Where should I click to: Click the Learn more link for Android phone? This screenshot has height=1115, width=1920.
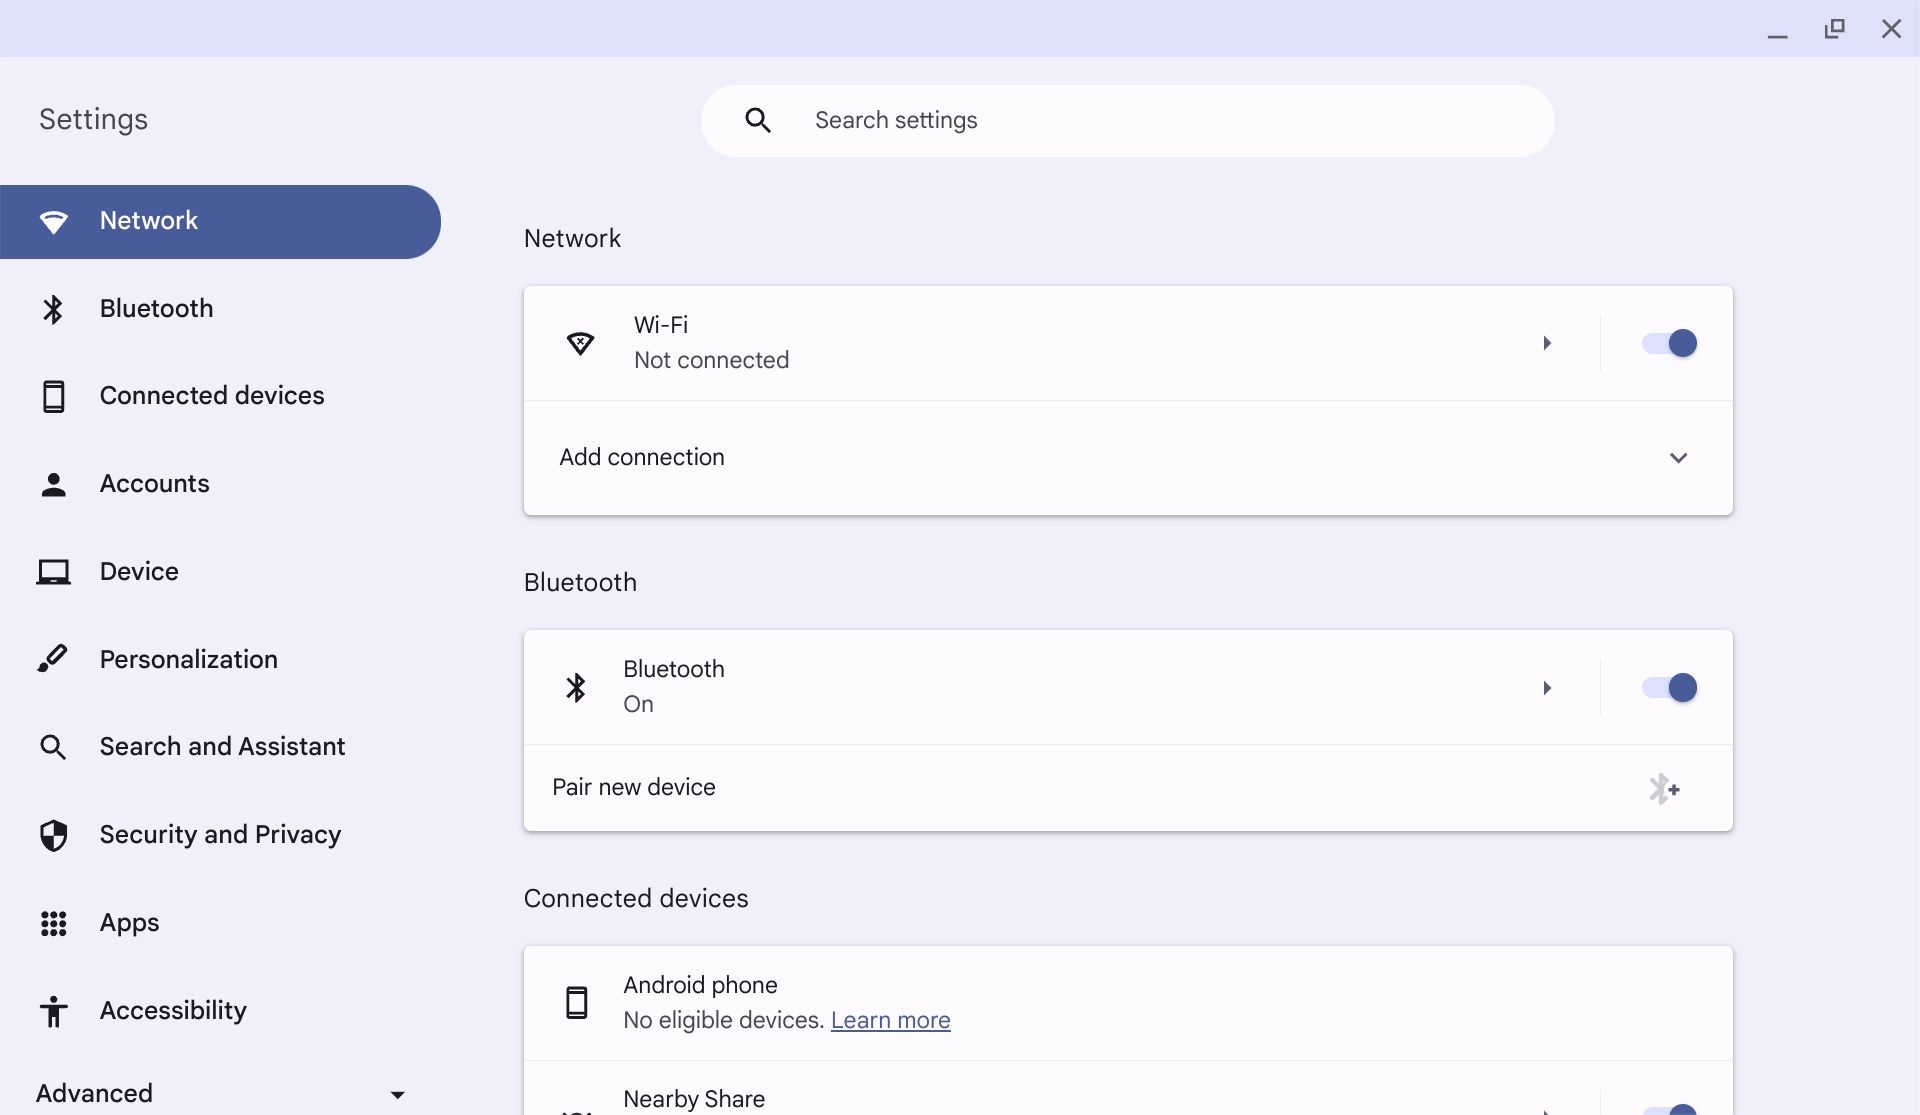[890, 1021]
